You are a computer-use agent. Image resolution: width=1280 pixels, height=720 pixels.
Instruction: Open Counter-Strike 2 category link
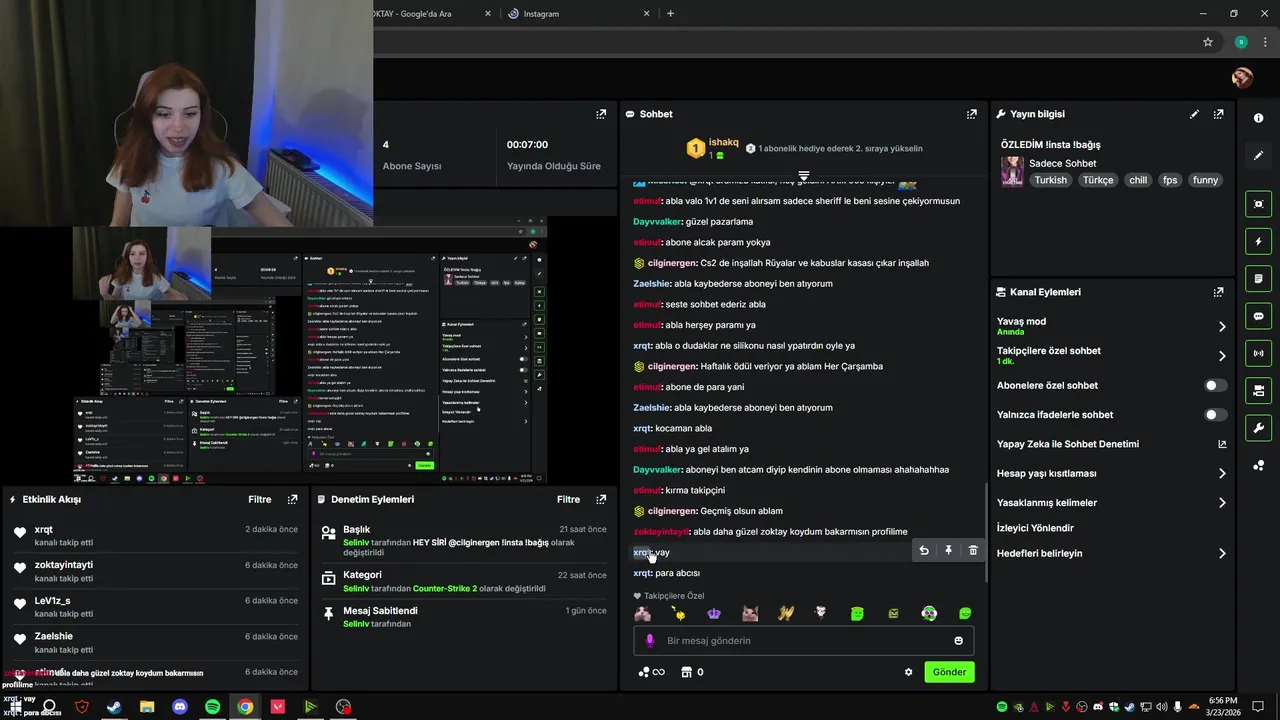445,588
